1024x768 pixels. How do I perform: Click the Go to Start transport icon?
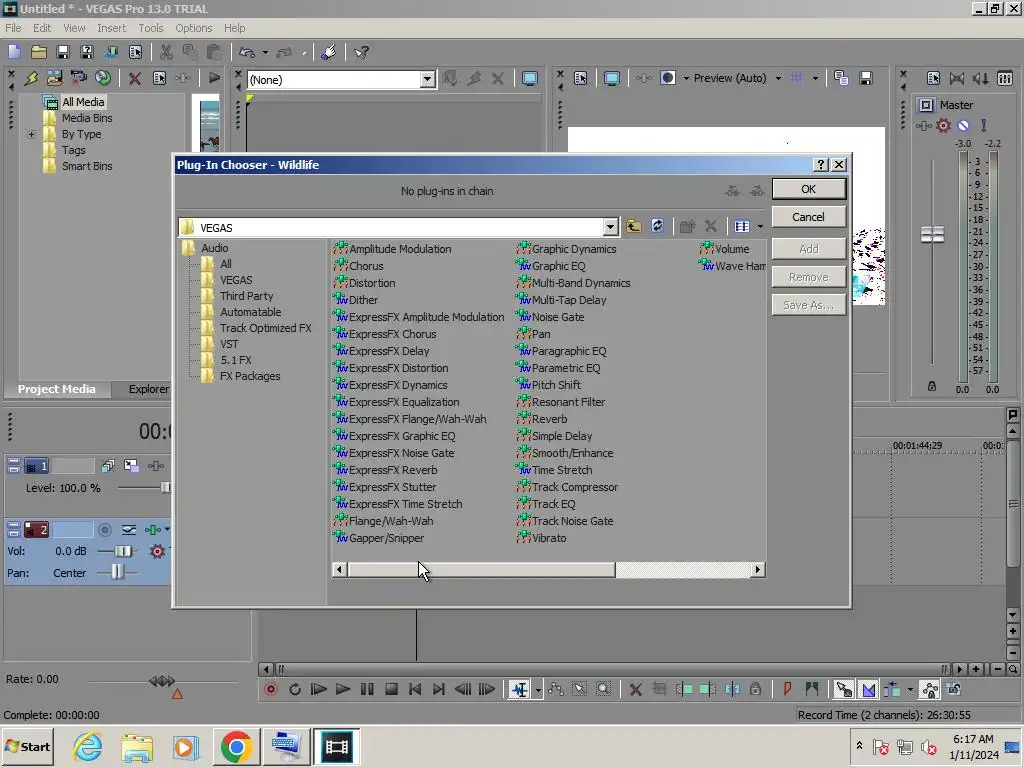point(415,689)
